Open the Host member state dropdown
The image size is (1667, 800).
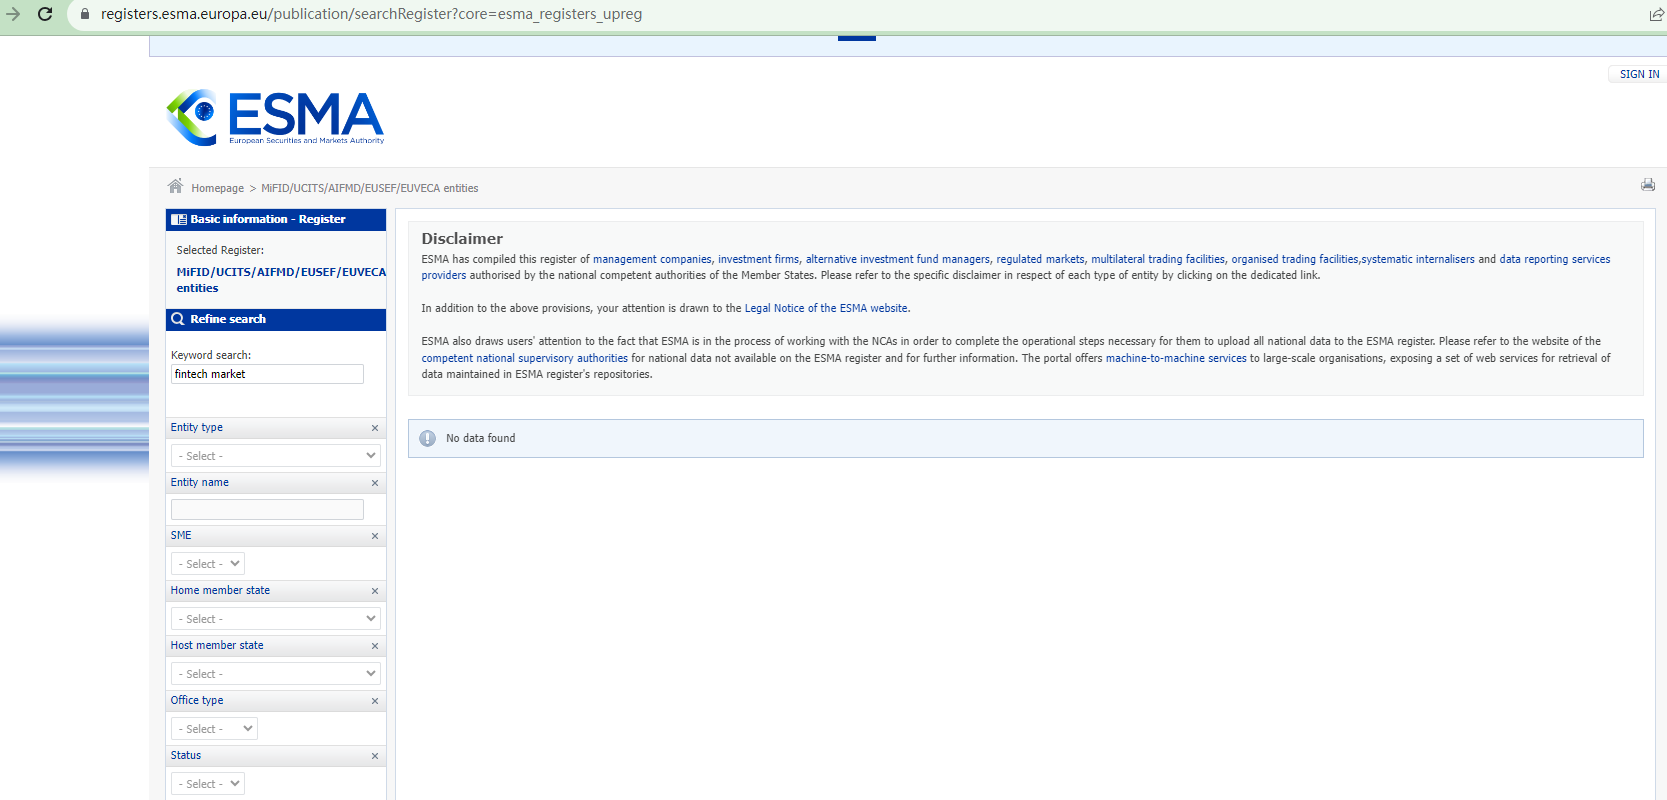coord(276,674)
